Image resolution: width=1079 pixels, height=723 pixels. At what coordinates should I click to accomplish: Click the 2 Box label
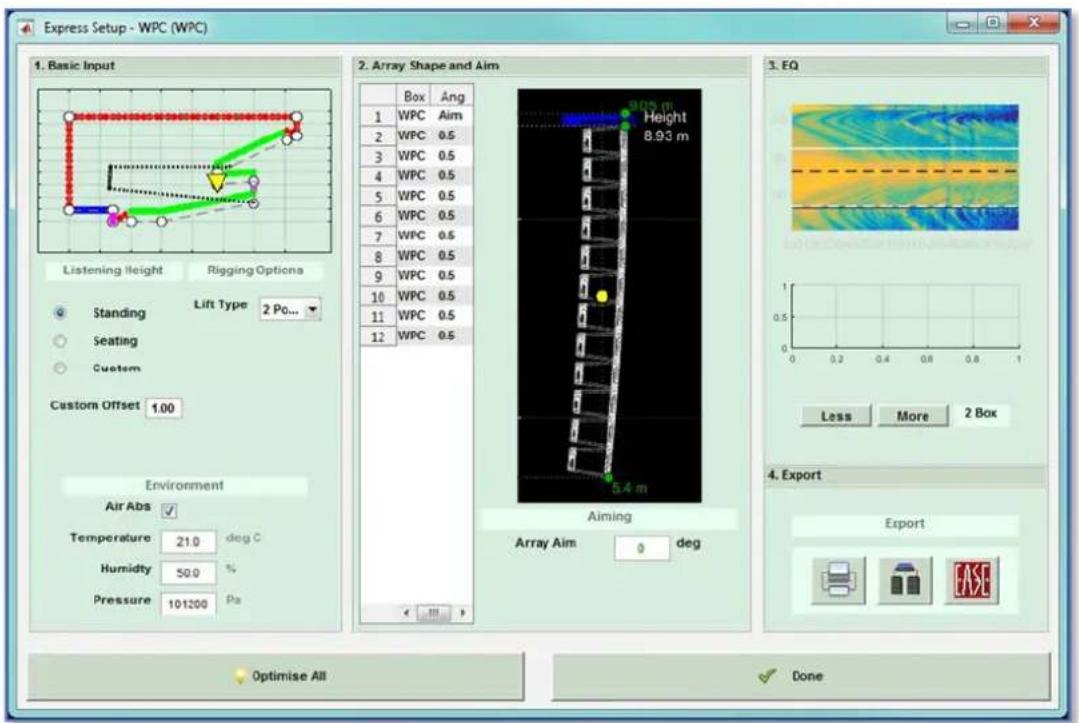coord(981,413)
